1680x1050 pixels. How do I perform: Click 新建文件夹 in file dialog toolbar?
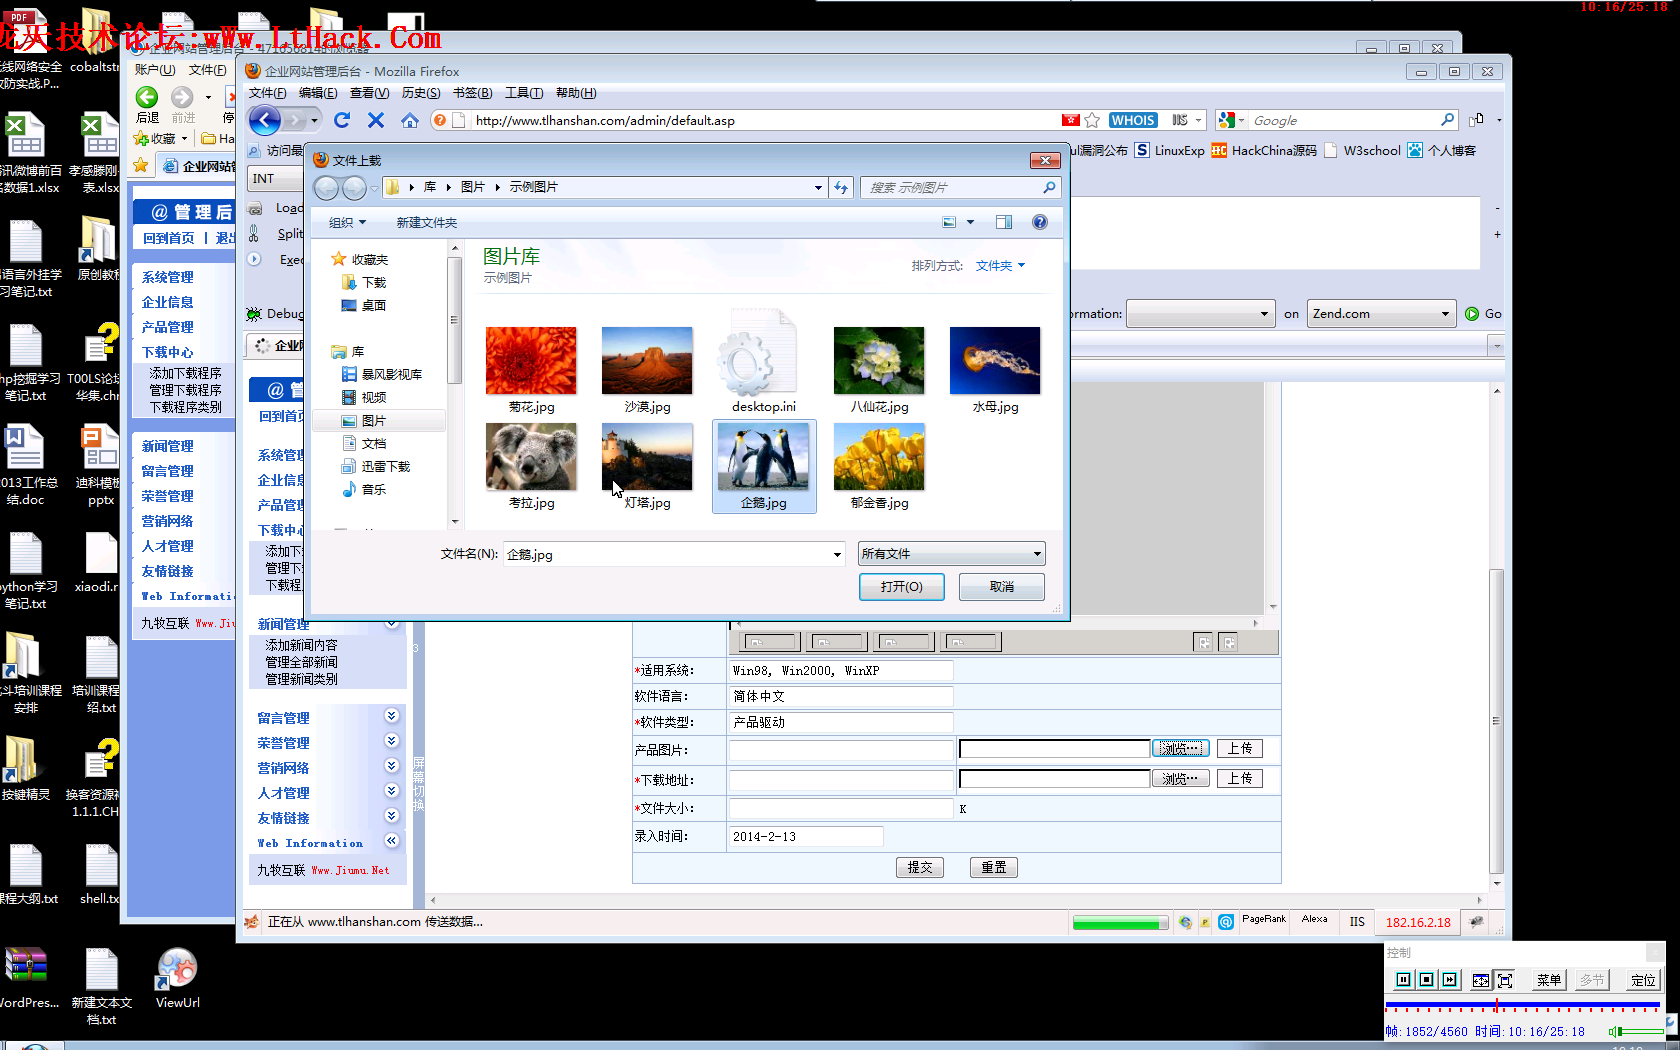(426, 222)
